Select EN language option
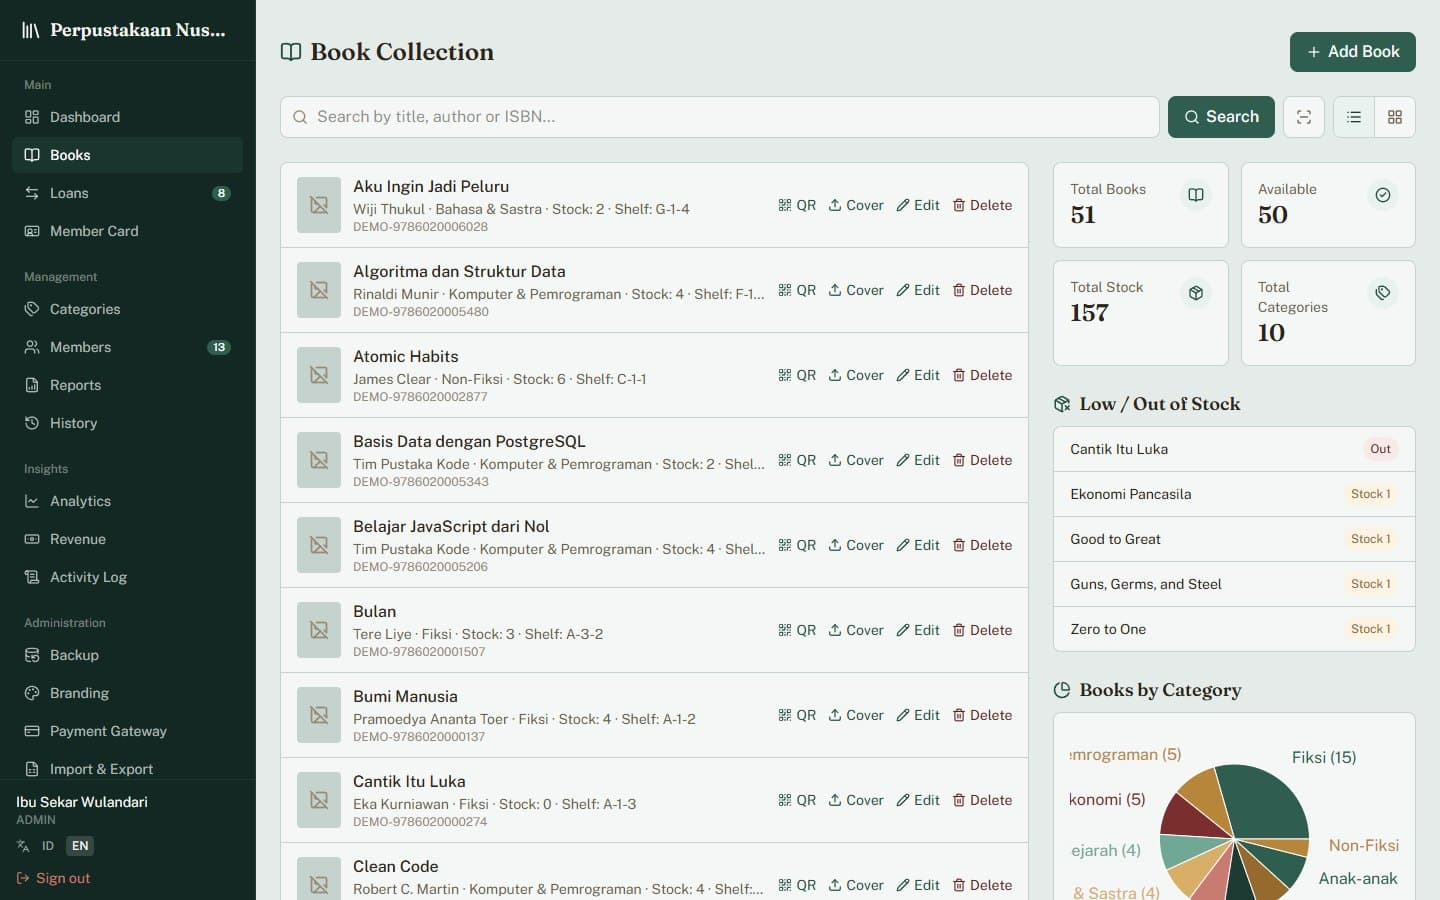Viewport: 1440px width, 900px height. tap(80, 846)
